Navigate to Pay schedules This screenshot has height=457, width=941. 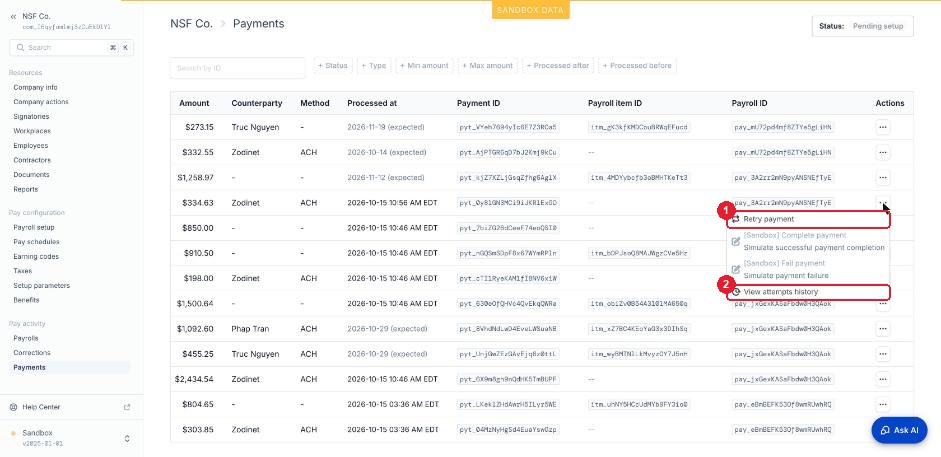pos(36,242)
